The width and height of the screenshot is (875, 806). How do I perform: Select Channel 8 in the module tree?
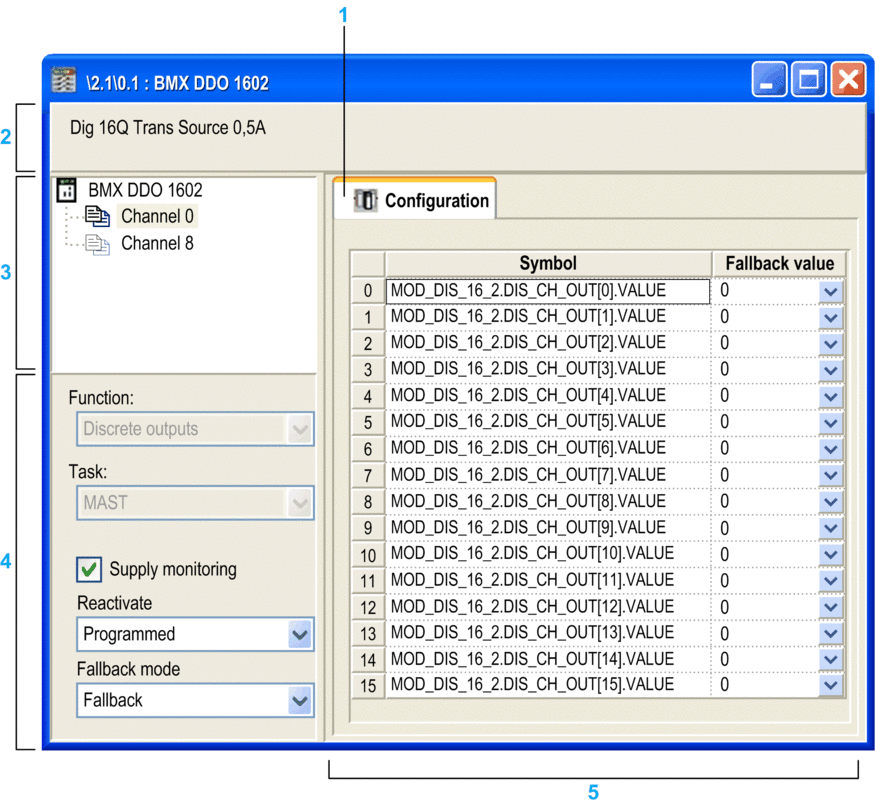[157, 243]
